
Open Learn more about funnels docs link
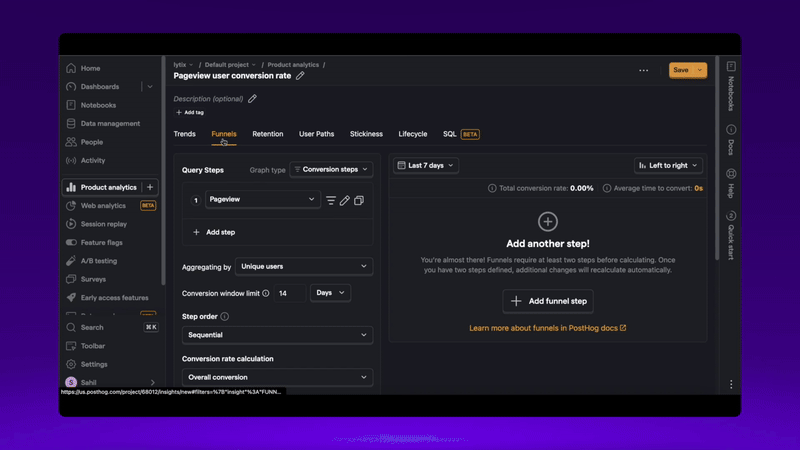[547, 328]
